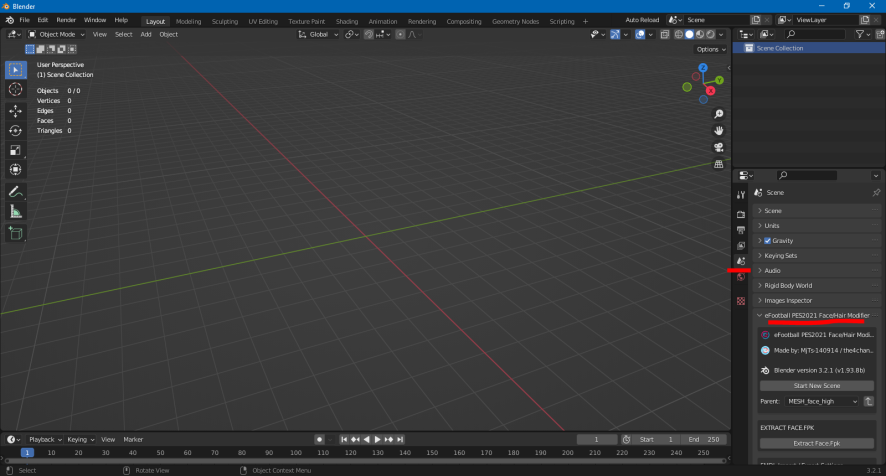Pin the Scene properties panel
886x476 pixels.
click(x=876, y=193)
